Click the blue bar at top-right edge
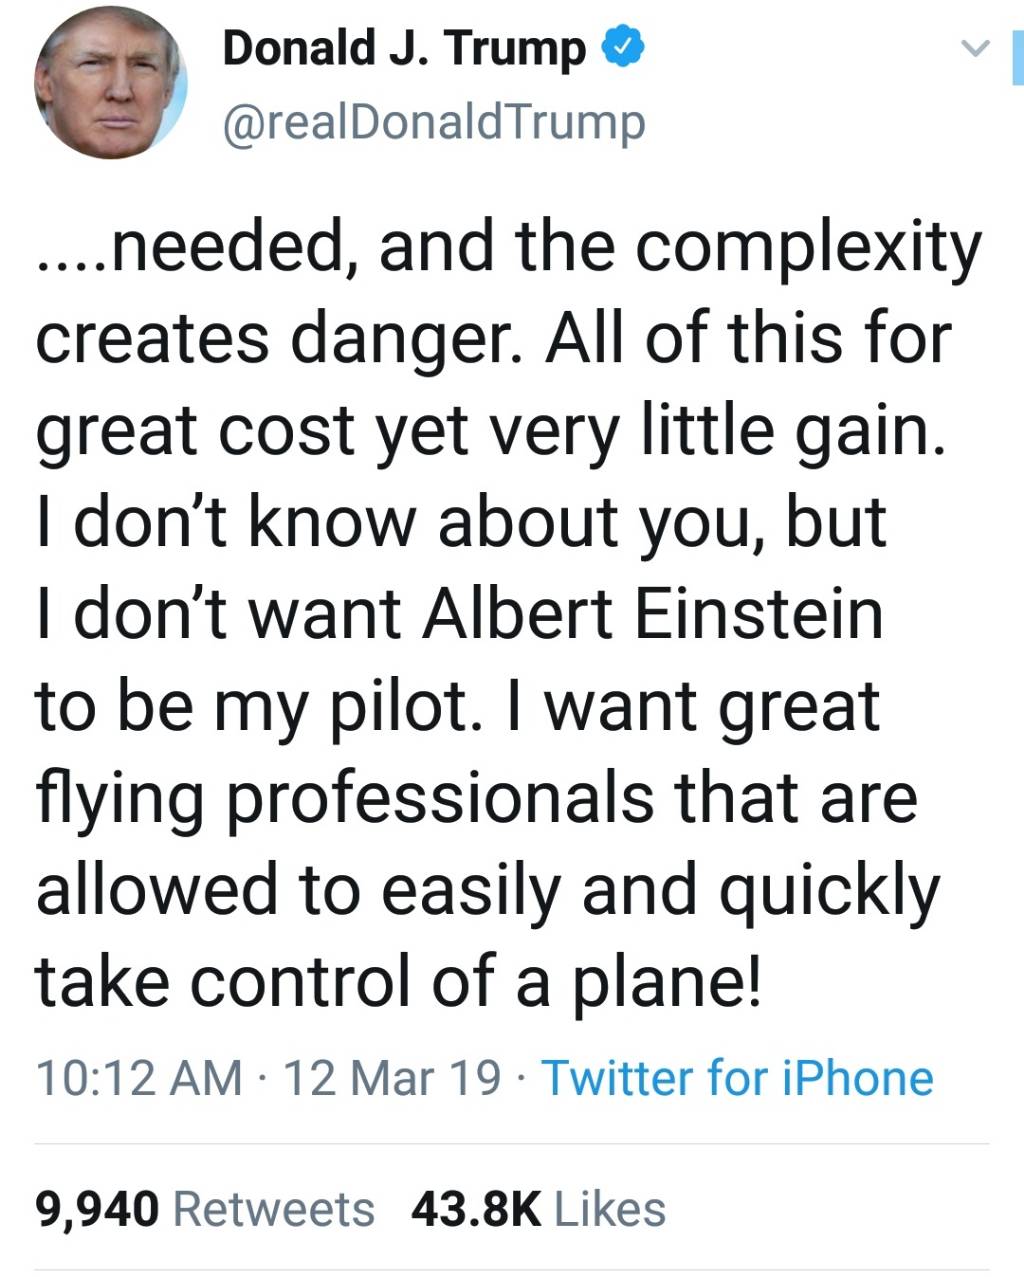 pyautogui.click(x=1018, y=58)
